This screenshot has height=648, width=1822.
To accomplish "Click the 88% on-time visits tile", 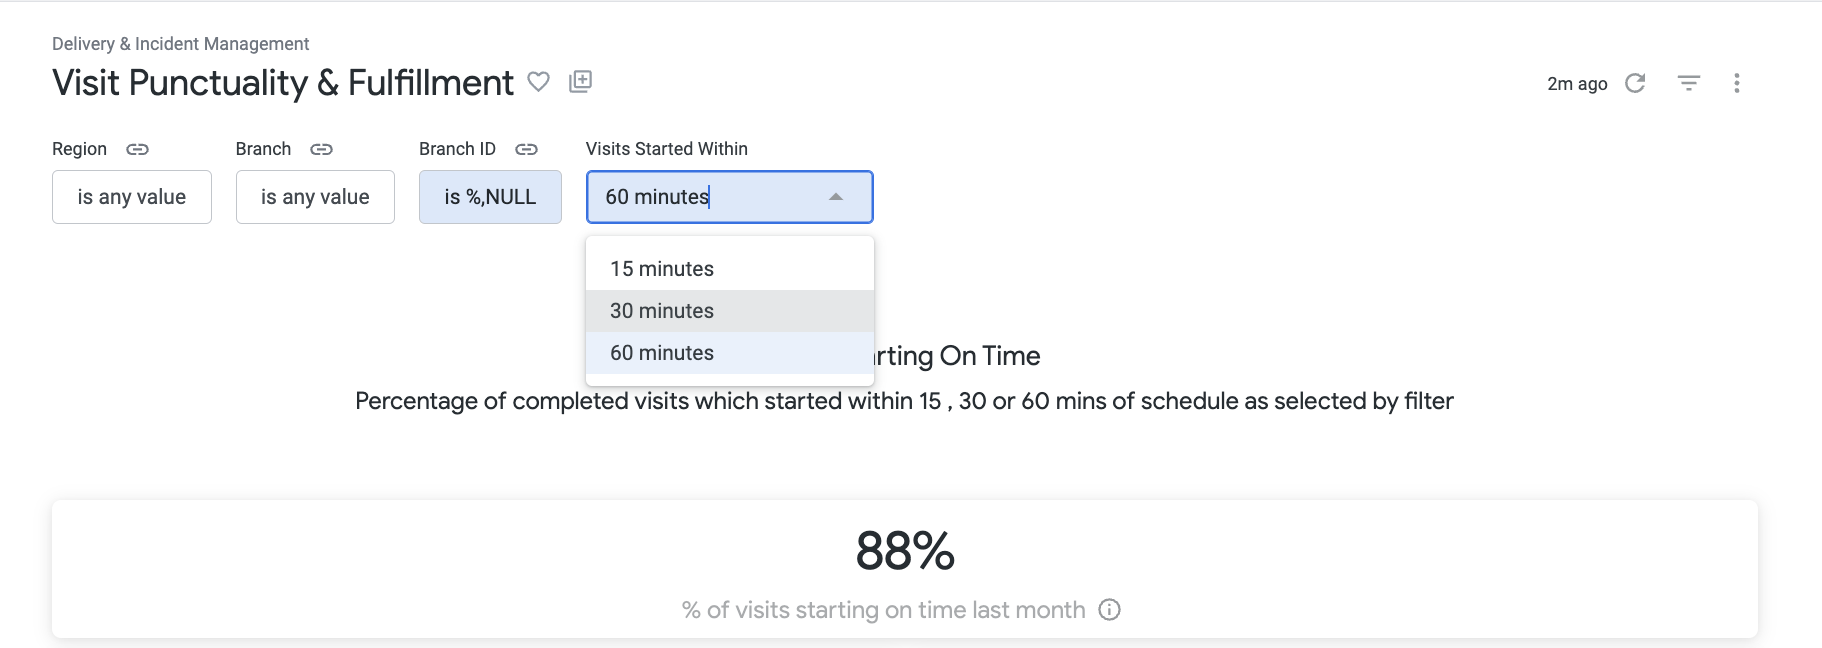I will 905,569.
